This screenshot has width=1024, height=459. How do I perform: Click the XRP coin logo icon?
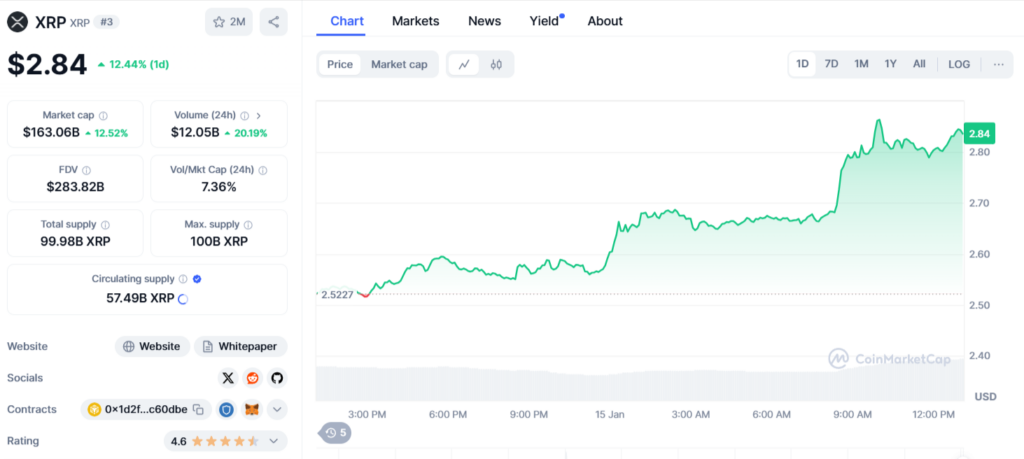point(18,22)
